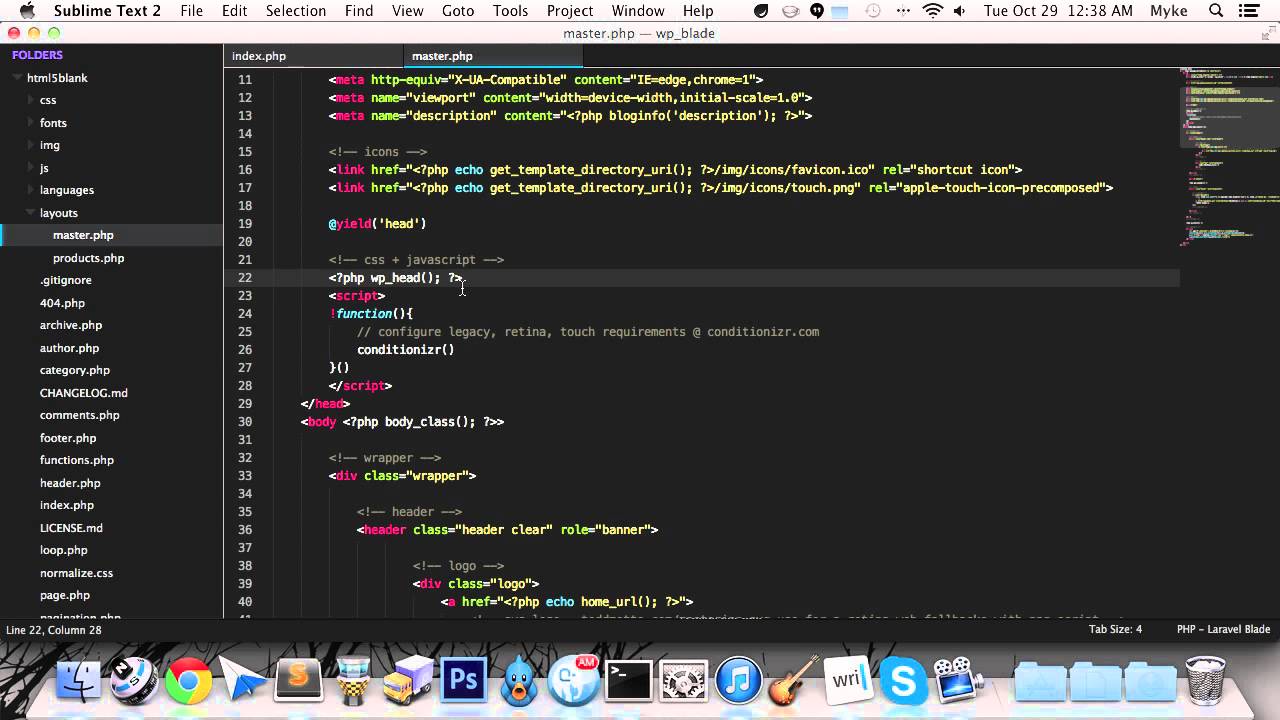Open 404.php in the sidebar
This screenshot has width=1280, height=720.
[x=62, y=303]
